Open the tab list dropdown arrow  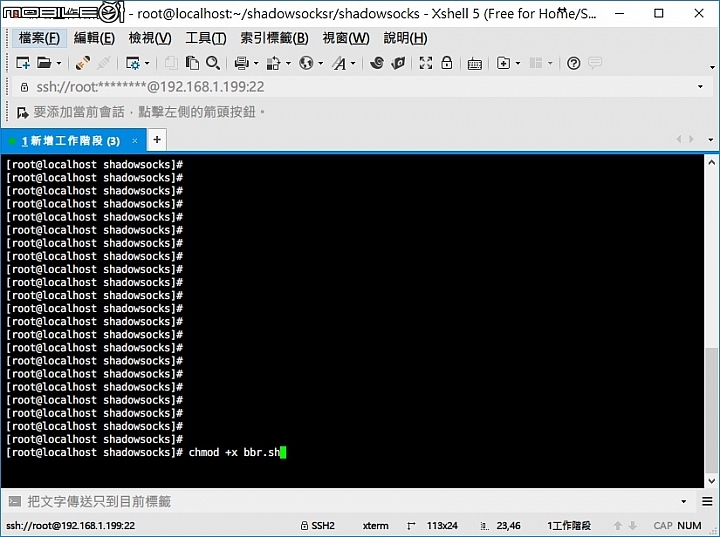pyautogui.click(x=710, y=140)
